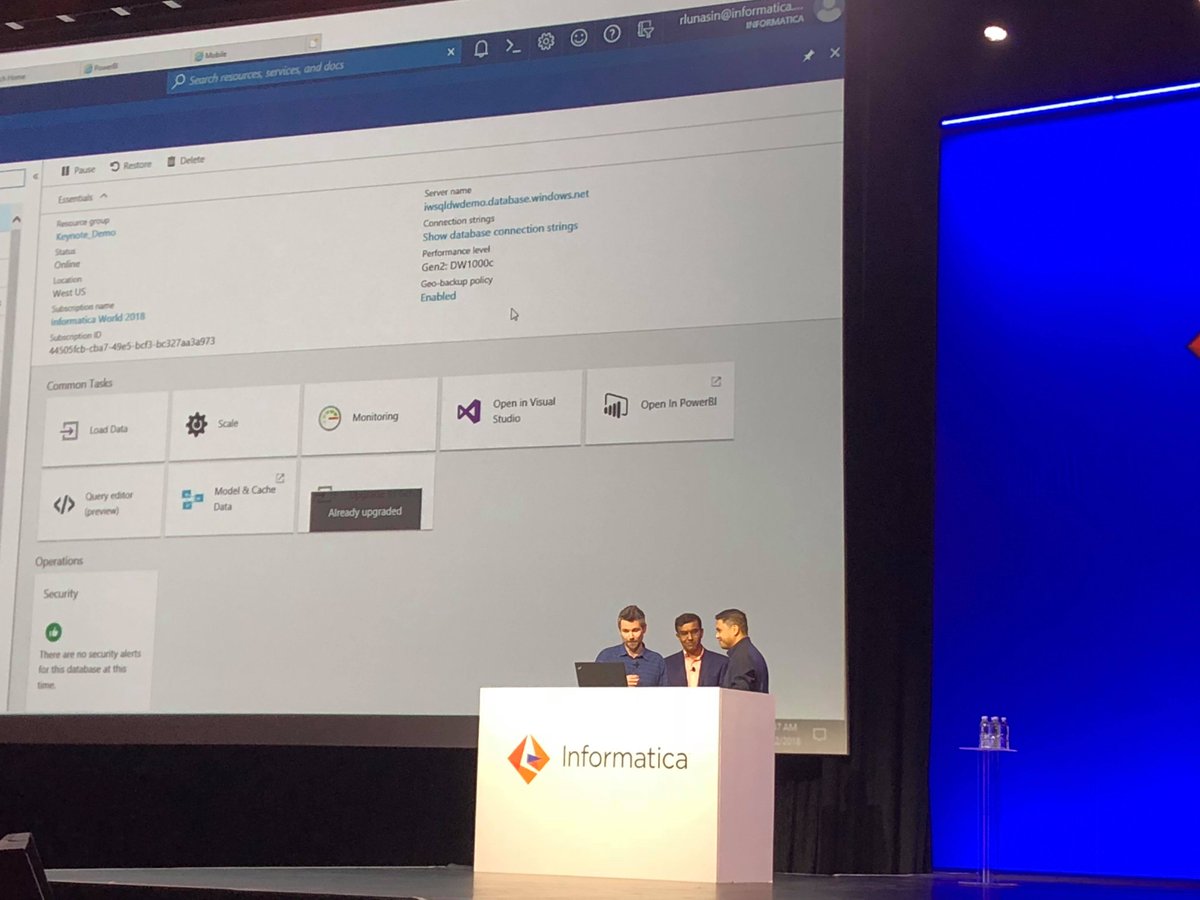Click the Monitoring gauge icon

(330, 418)
